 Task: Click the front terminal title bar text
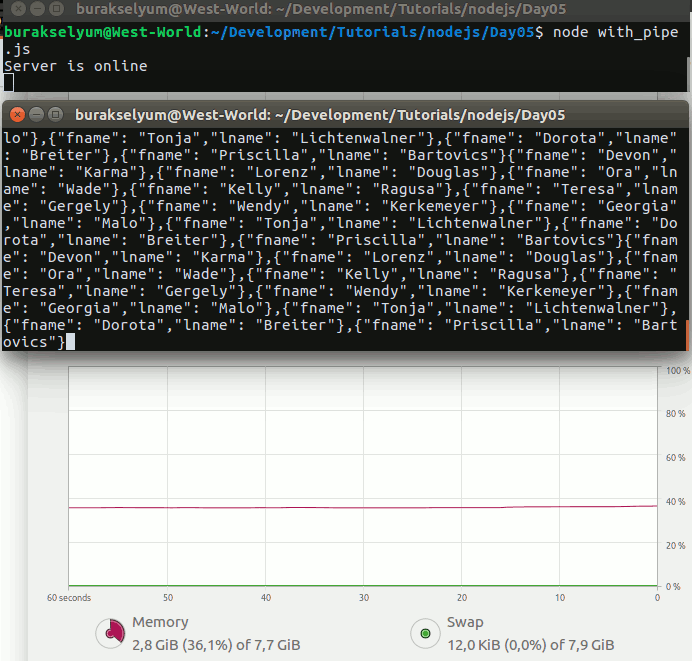pos(320,115)
